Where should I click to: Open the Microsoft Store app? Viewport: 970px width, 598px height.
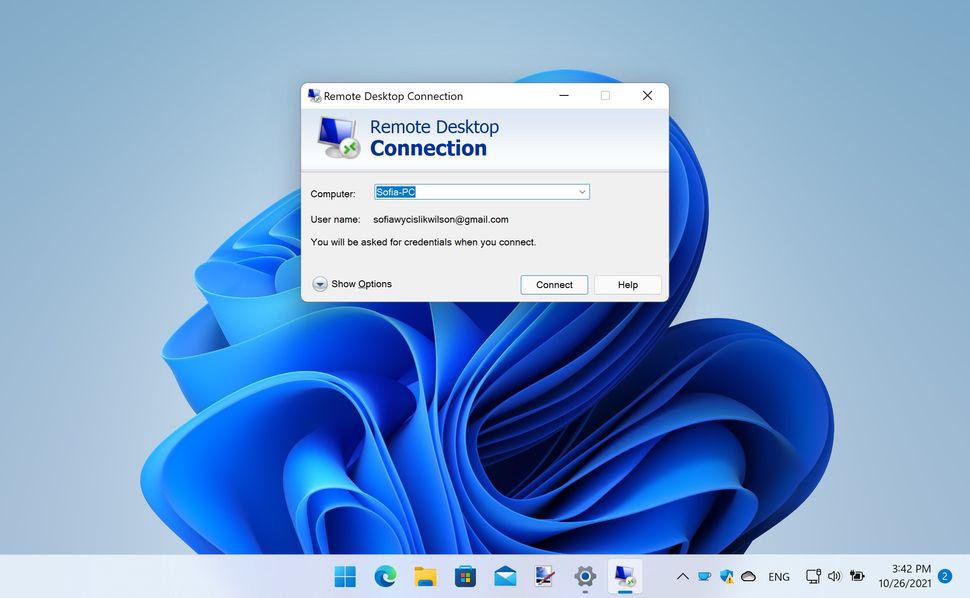point(464,576)
